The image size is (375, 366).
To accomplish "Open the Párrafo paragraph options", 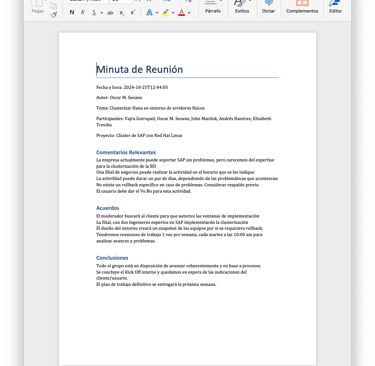I will 213,7.
